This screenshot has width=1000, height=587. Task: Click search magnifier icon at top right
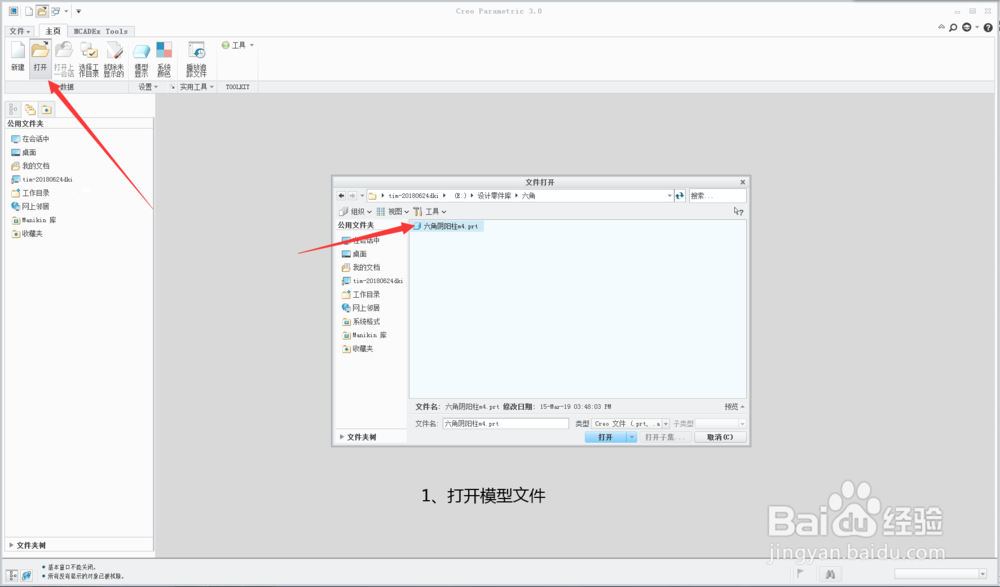[x=953, y=27]
